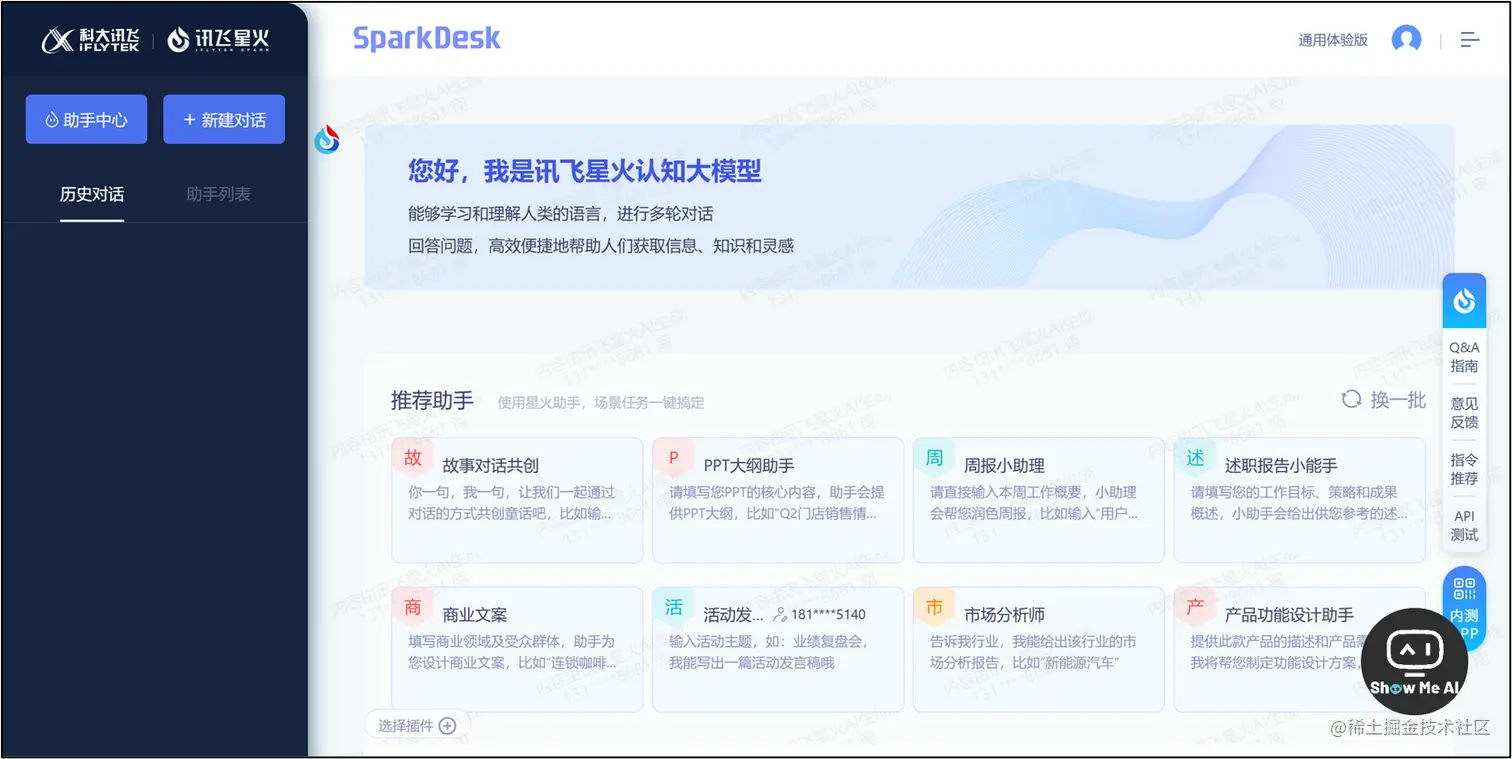Click the greeting 您好，我是讯飞星火认知大模型
Screen dimensions: 1512x759
click(585, 171)
